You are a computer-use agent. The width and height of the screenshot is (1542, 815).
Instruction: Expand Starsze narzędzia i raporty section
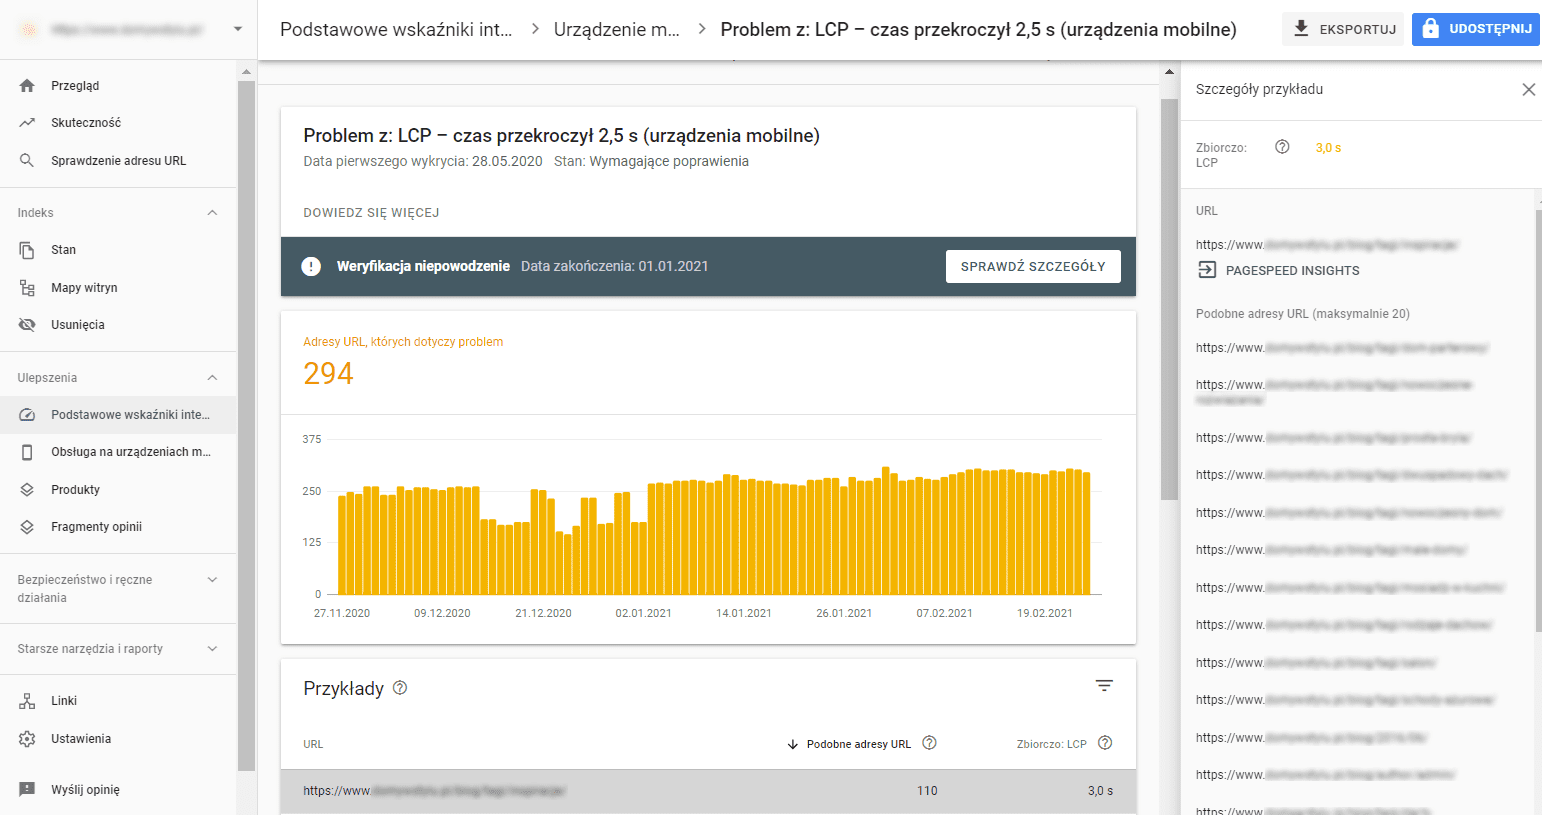(212, 649)
